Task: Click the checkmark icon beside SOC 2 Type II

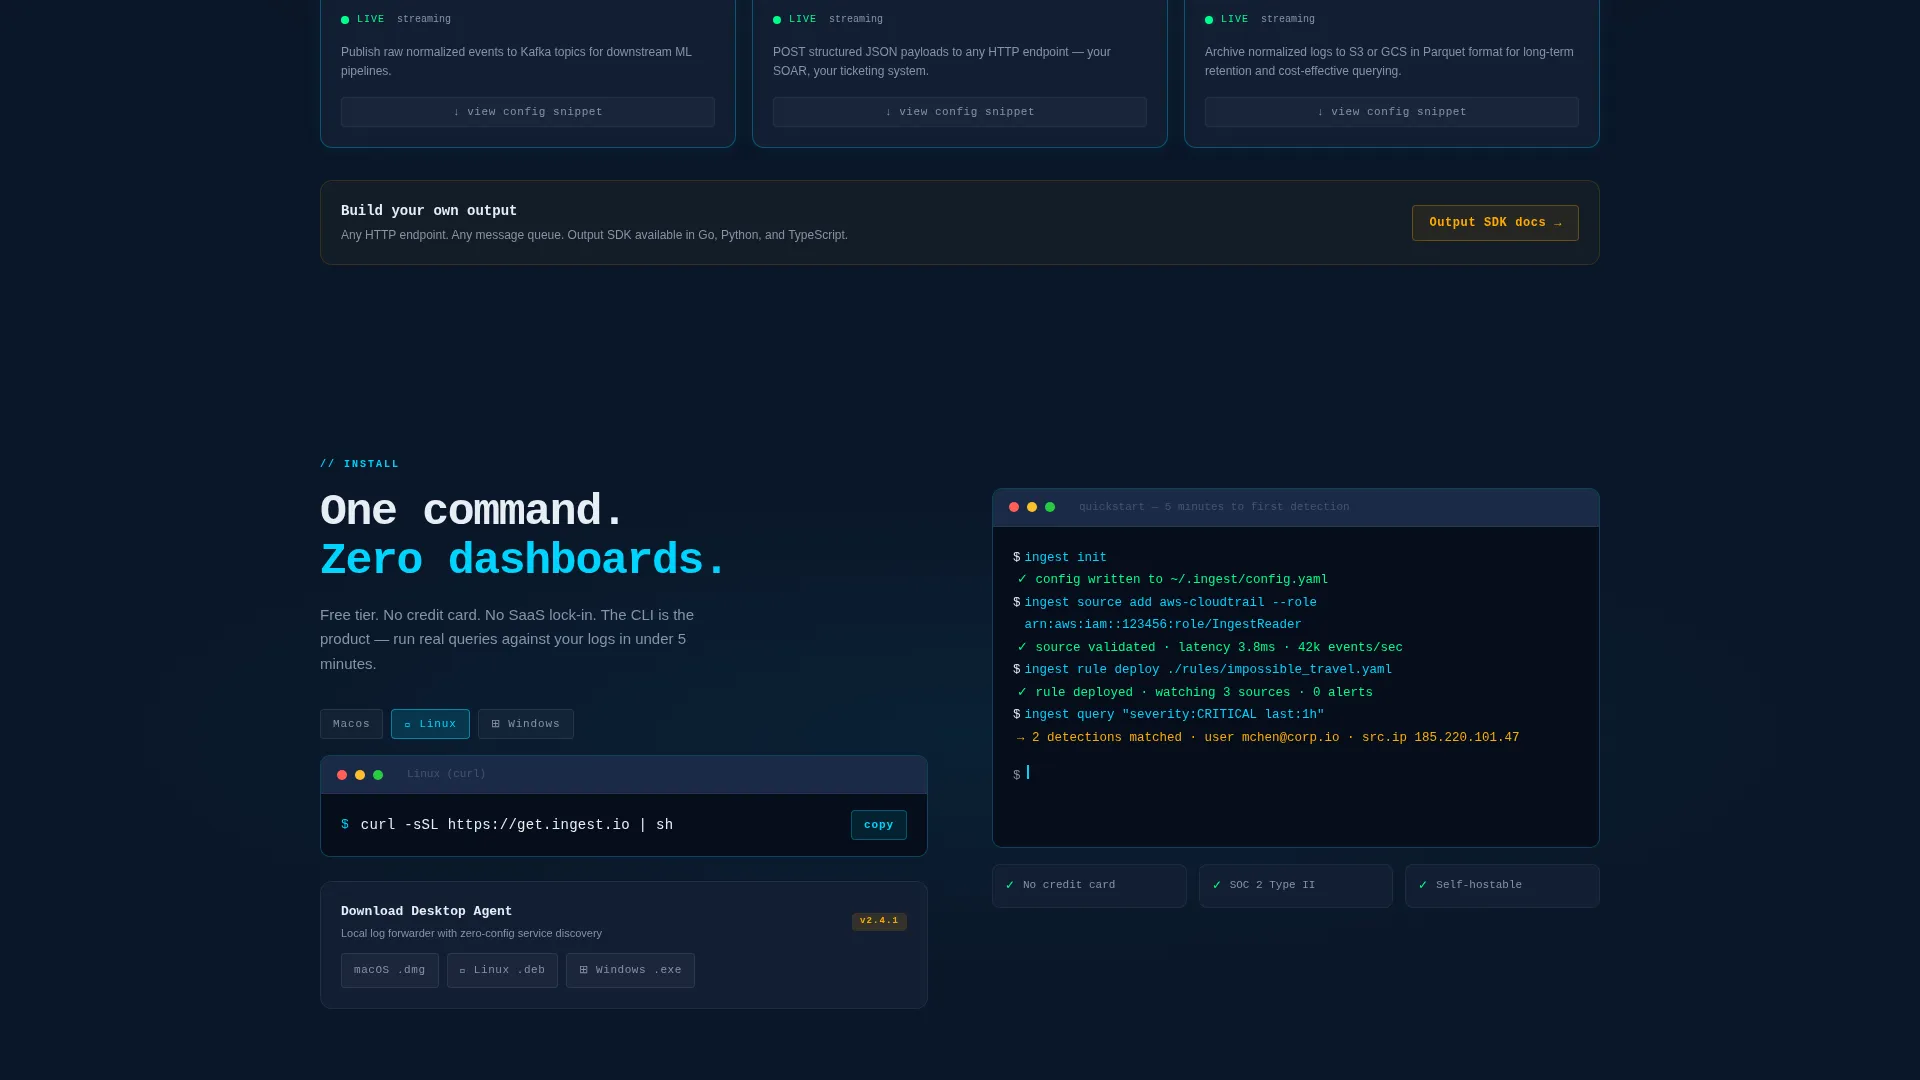Action: coord(1217,885)
